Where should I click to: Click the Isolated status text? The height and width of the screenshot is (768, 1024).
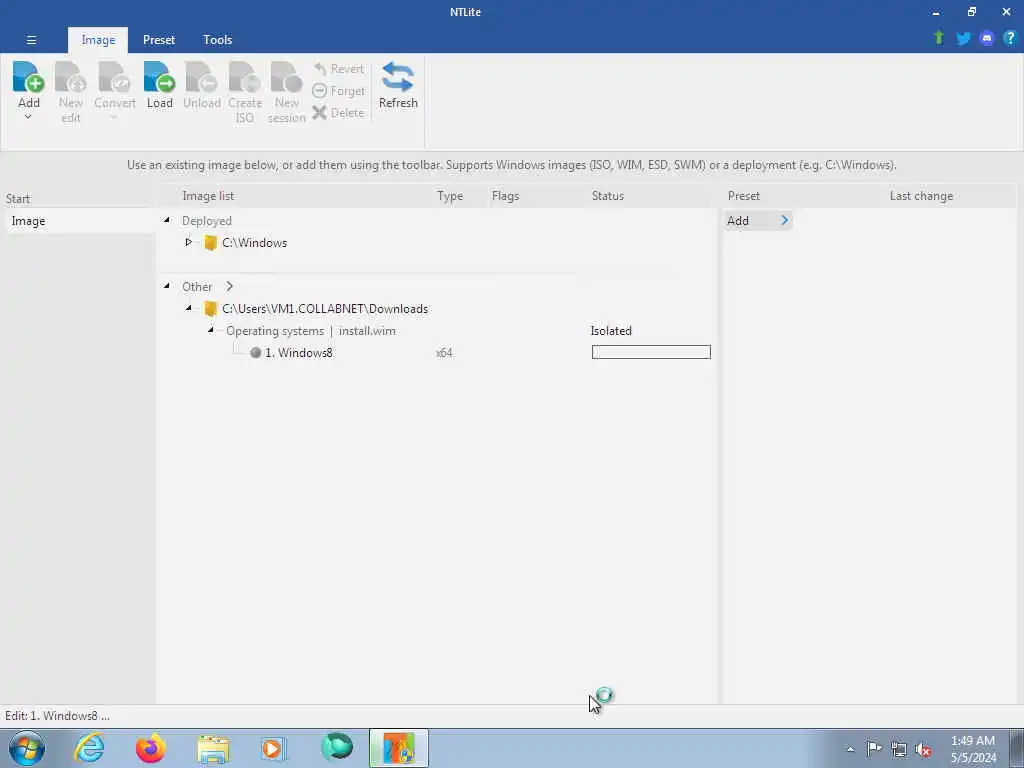611,330
